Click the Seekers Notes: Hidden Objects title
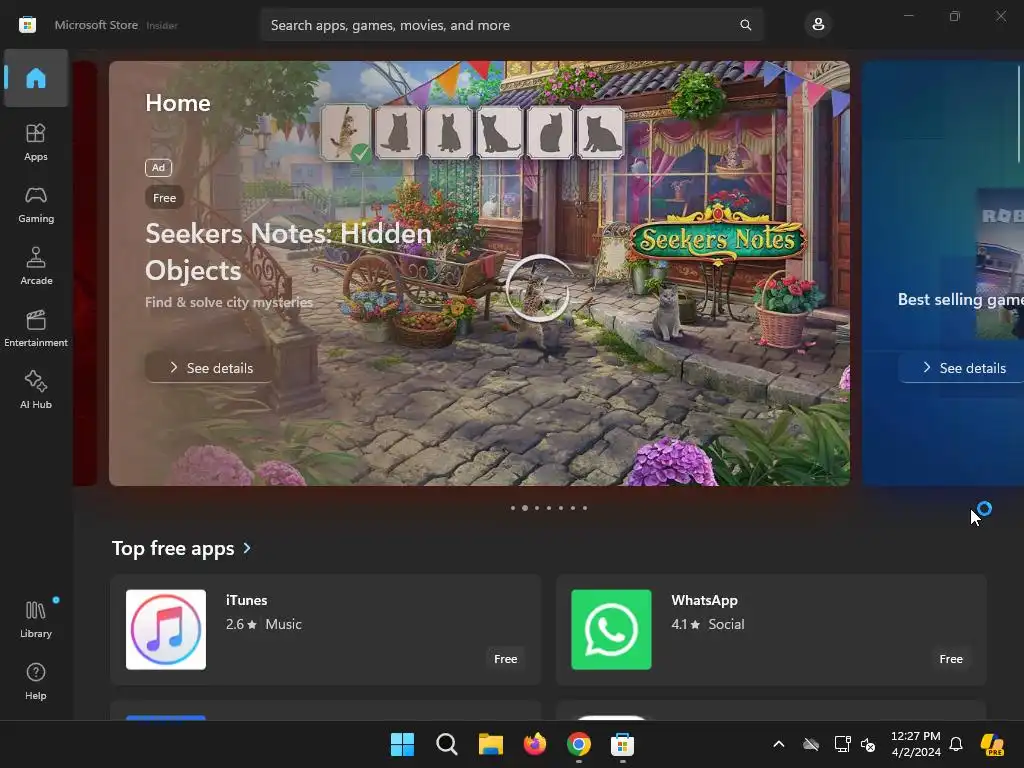The width and height of the screenshot is (1024, 768). [x=288, y=251]
